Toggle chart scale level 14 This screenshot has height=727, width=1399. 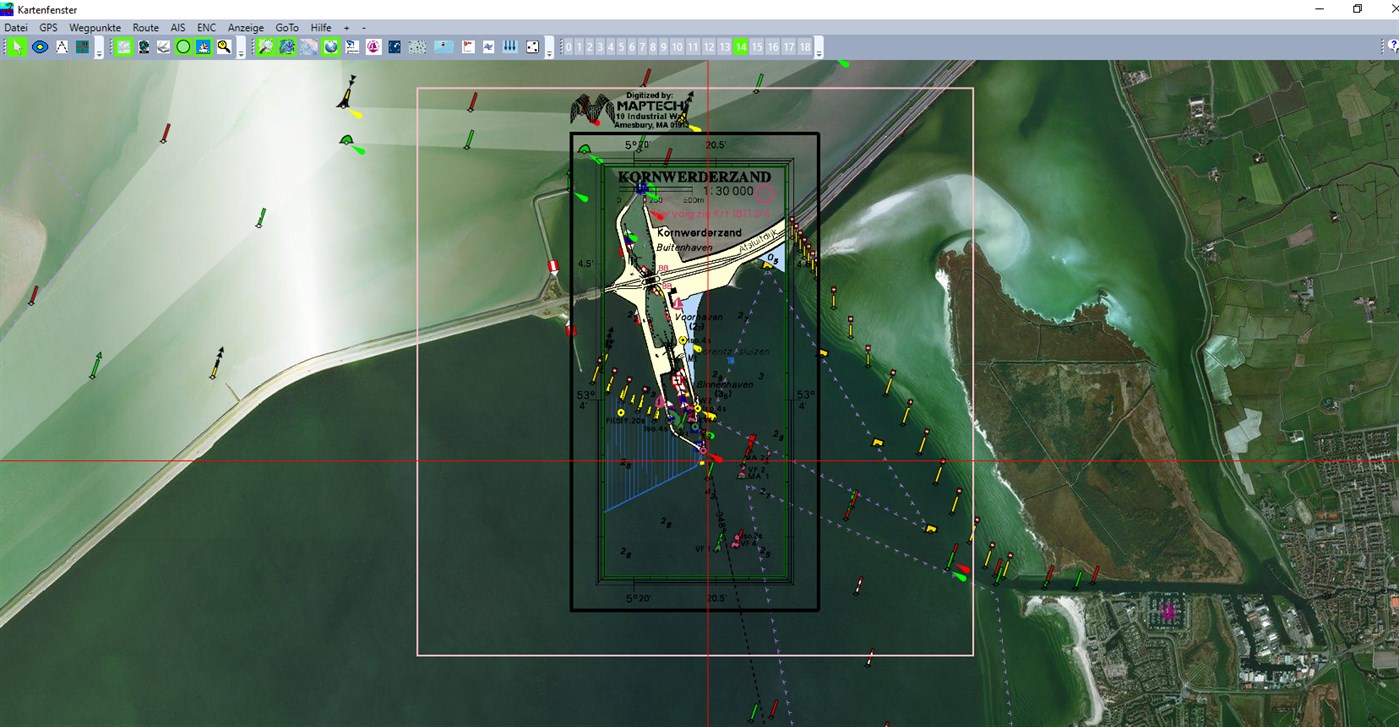[742, 46]
